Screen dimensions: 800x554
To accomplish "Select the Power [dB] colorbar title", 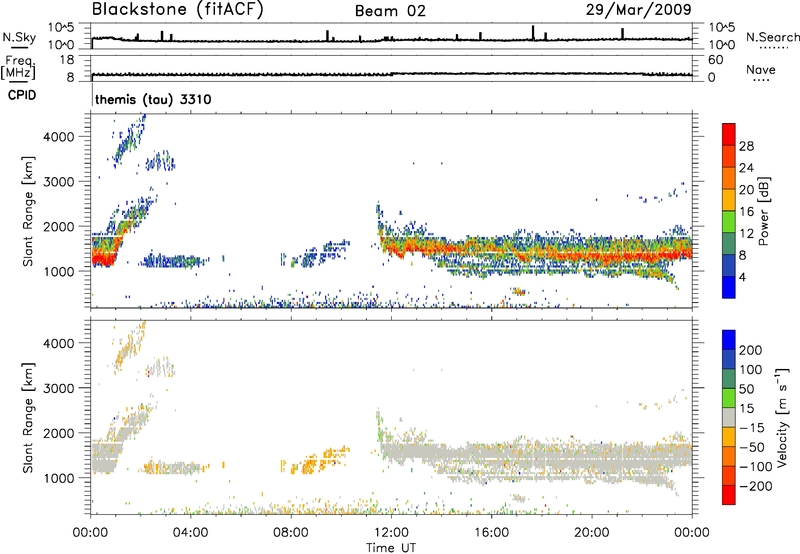I will (763, 211).
